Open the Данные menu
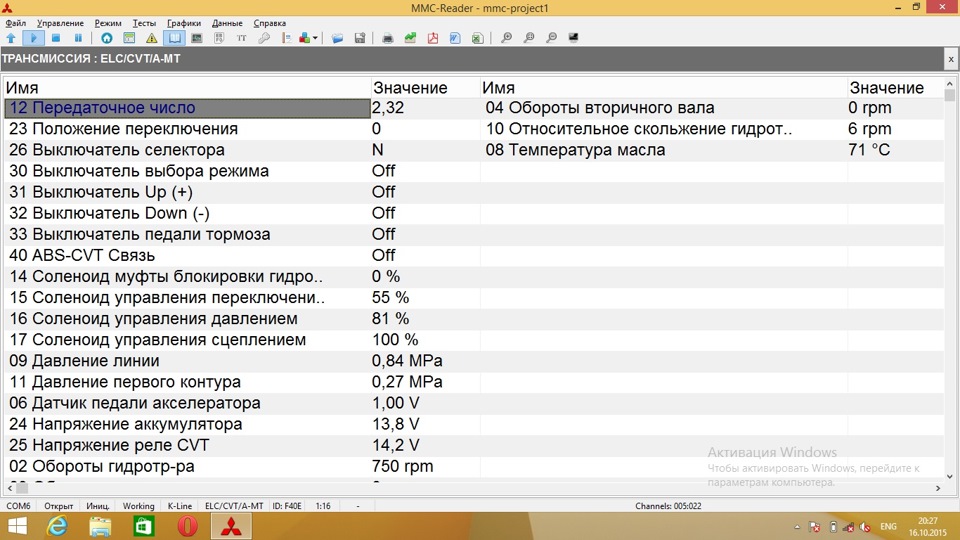This screenshot has height=540, width=960. click(227, 23)
